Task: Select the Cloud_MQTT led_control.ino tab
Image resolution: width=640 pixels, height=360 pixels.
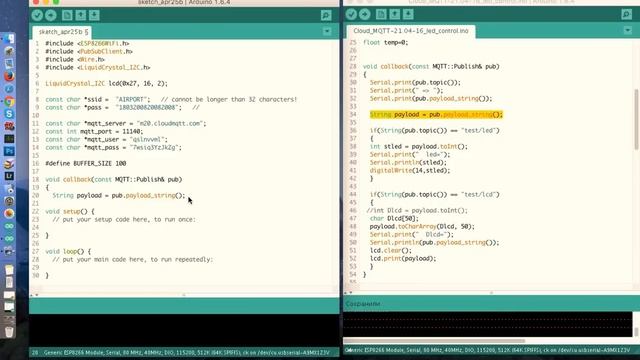Action: point(411,31)
